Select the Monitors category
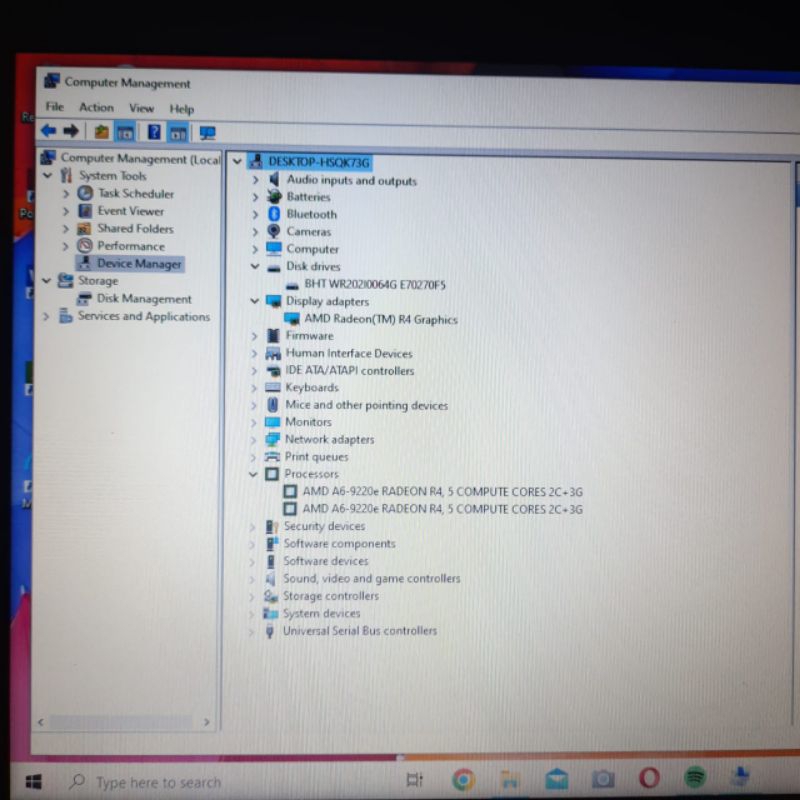This screenshot has width=800, height=800. (x=308, y=422)
